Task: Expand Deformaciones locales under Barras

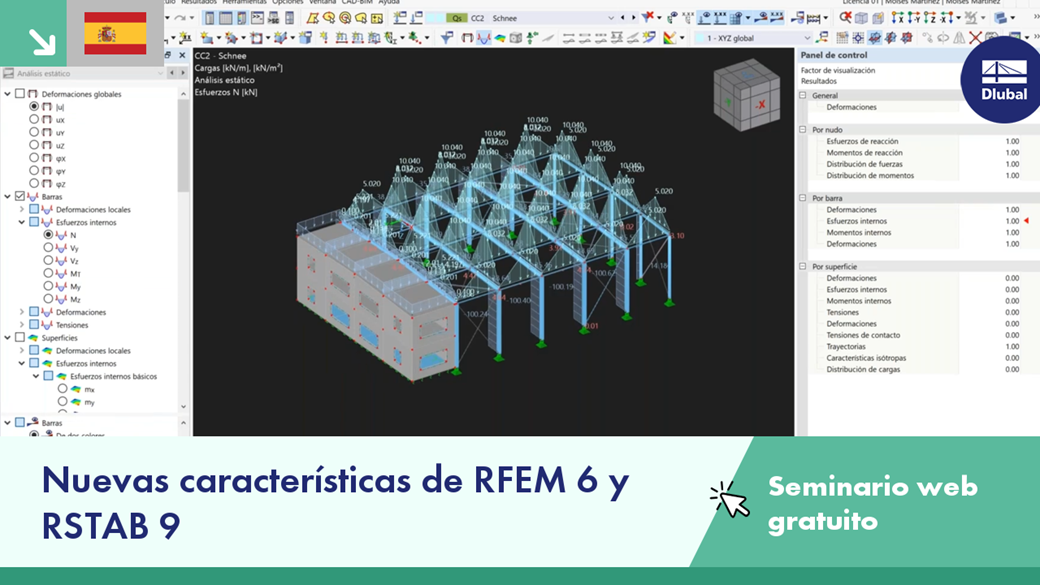Action: tap(21, 209)
